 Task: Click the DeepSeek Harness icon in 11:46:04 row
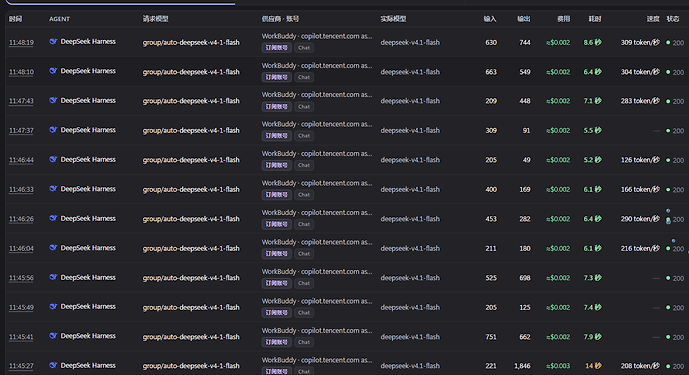tap(53, 248)
